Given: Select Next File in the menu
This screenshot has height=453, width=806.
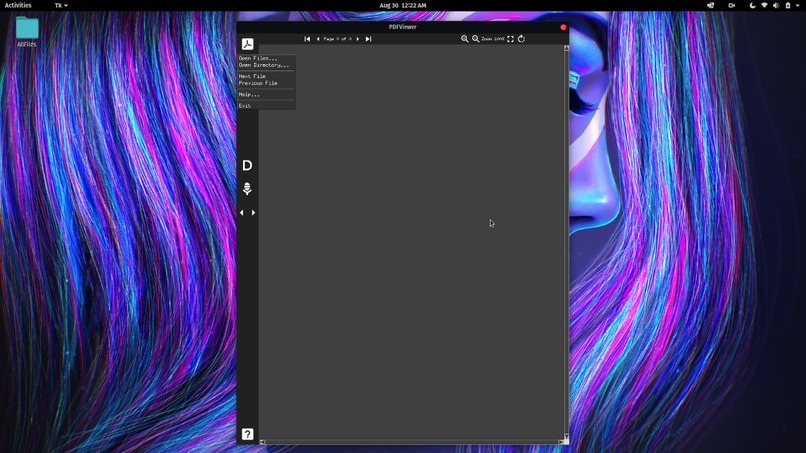Looking at the screenshot, I should coord(266,76).
